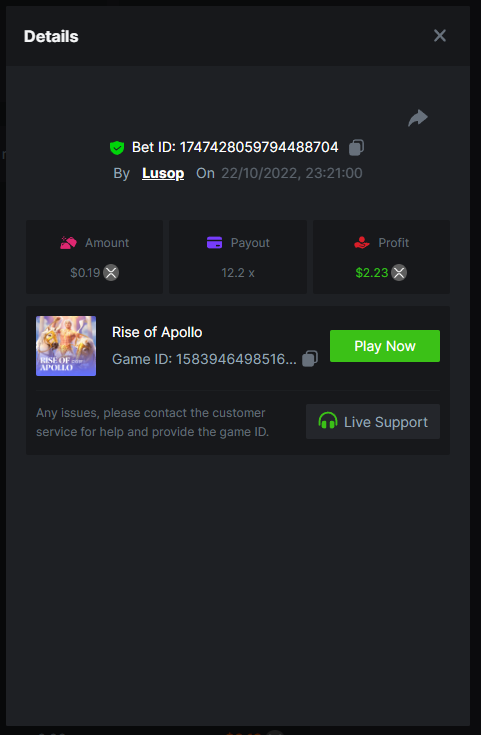
Task: Click the 12.2 x payout value
Action: pyautogui.click(x=238, y=273)
